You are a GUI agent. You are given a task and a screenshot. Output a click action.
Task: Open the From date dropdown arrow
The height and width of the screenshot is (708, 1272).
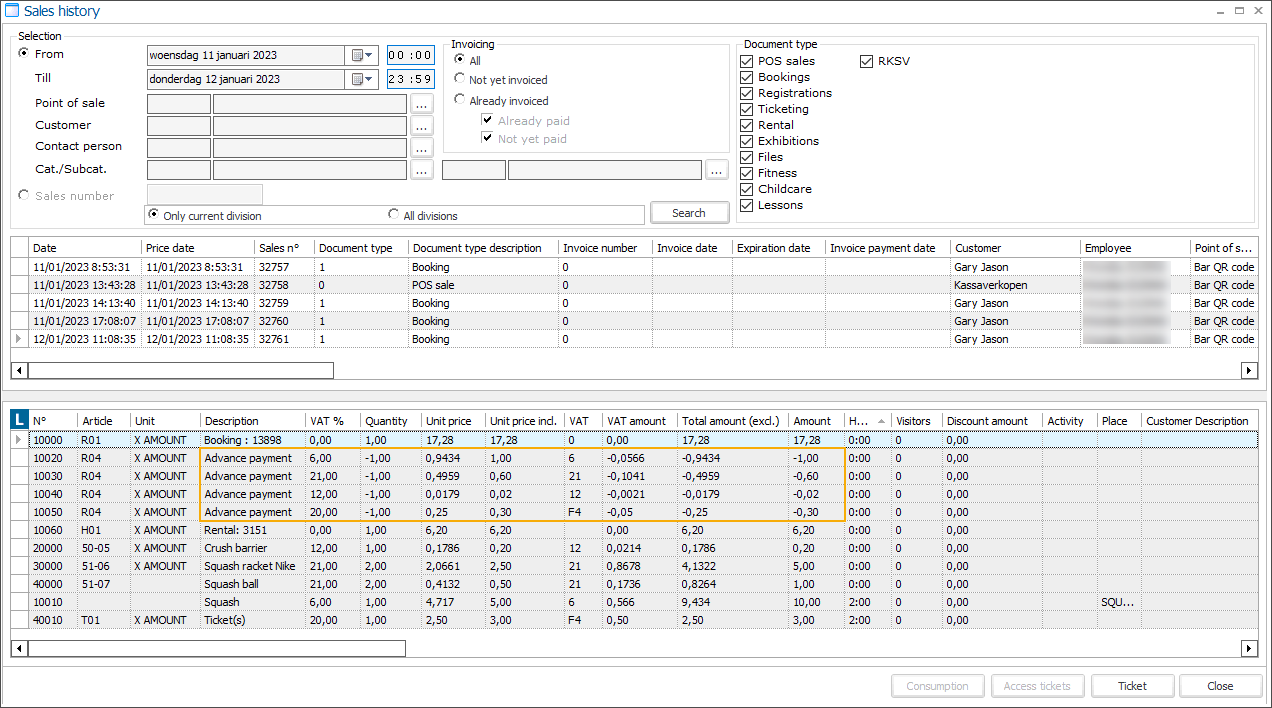[366, 55]
